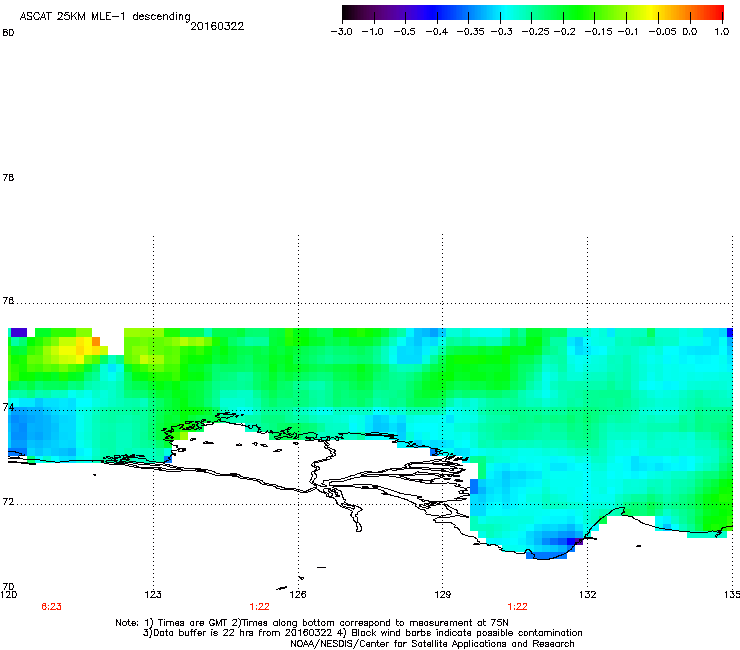This screenshot has height=650, width=740.
Task: Click the longitude label '129' on bottom axis
Action: pyautogui.click(x=443, y=594)
